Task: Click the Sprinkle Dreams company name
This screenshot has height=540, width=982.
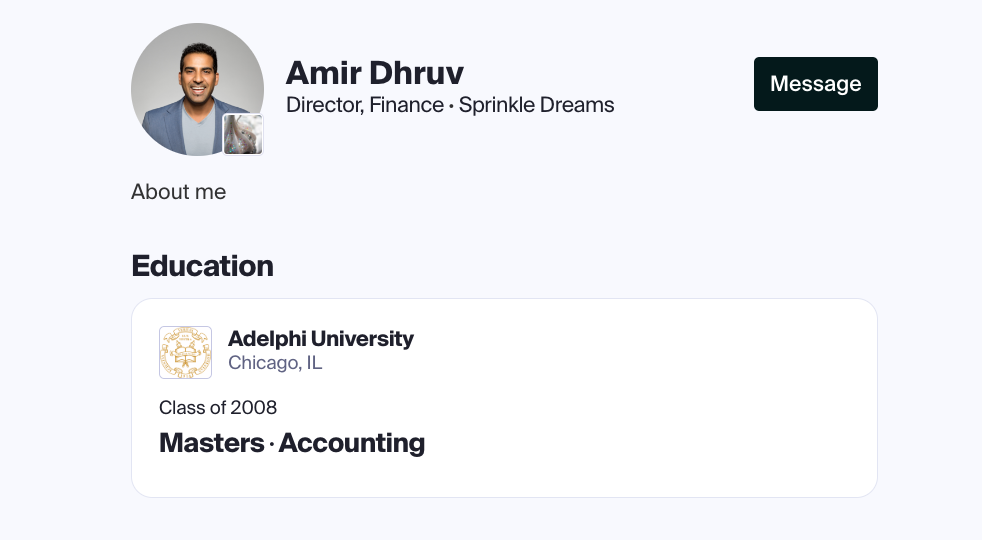Action: [x=536, y=105]
